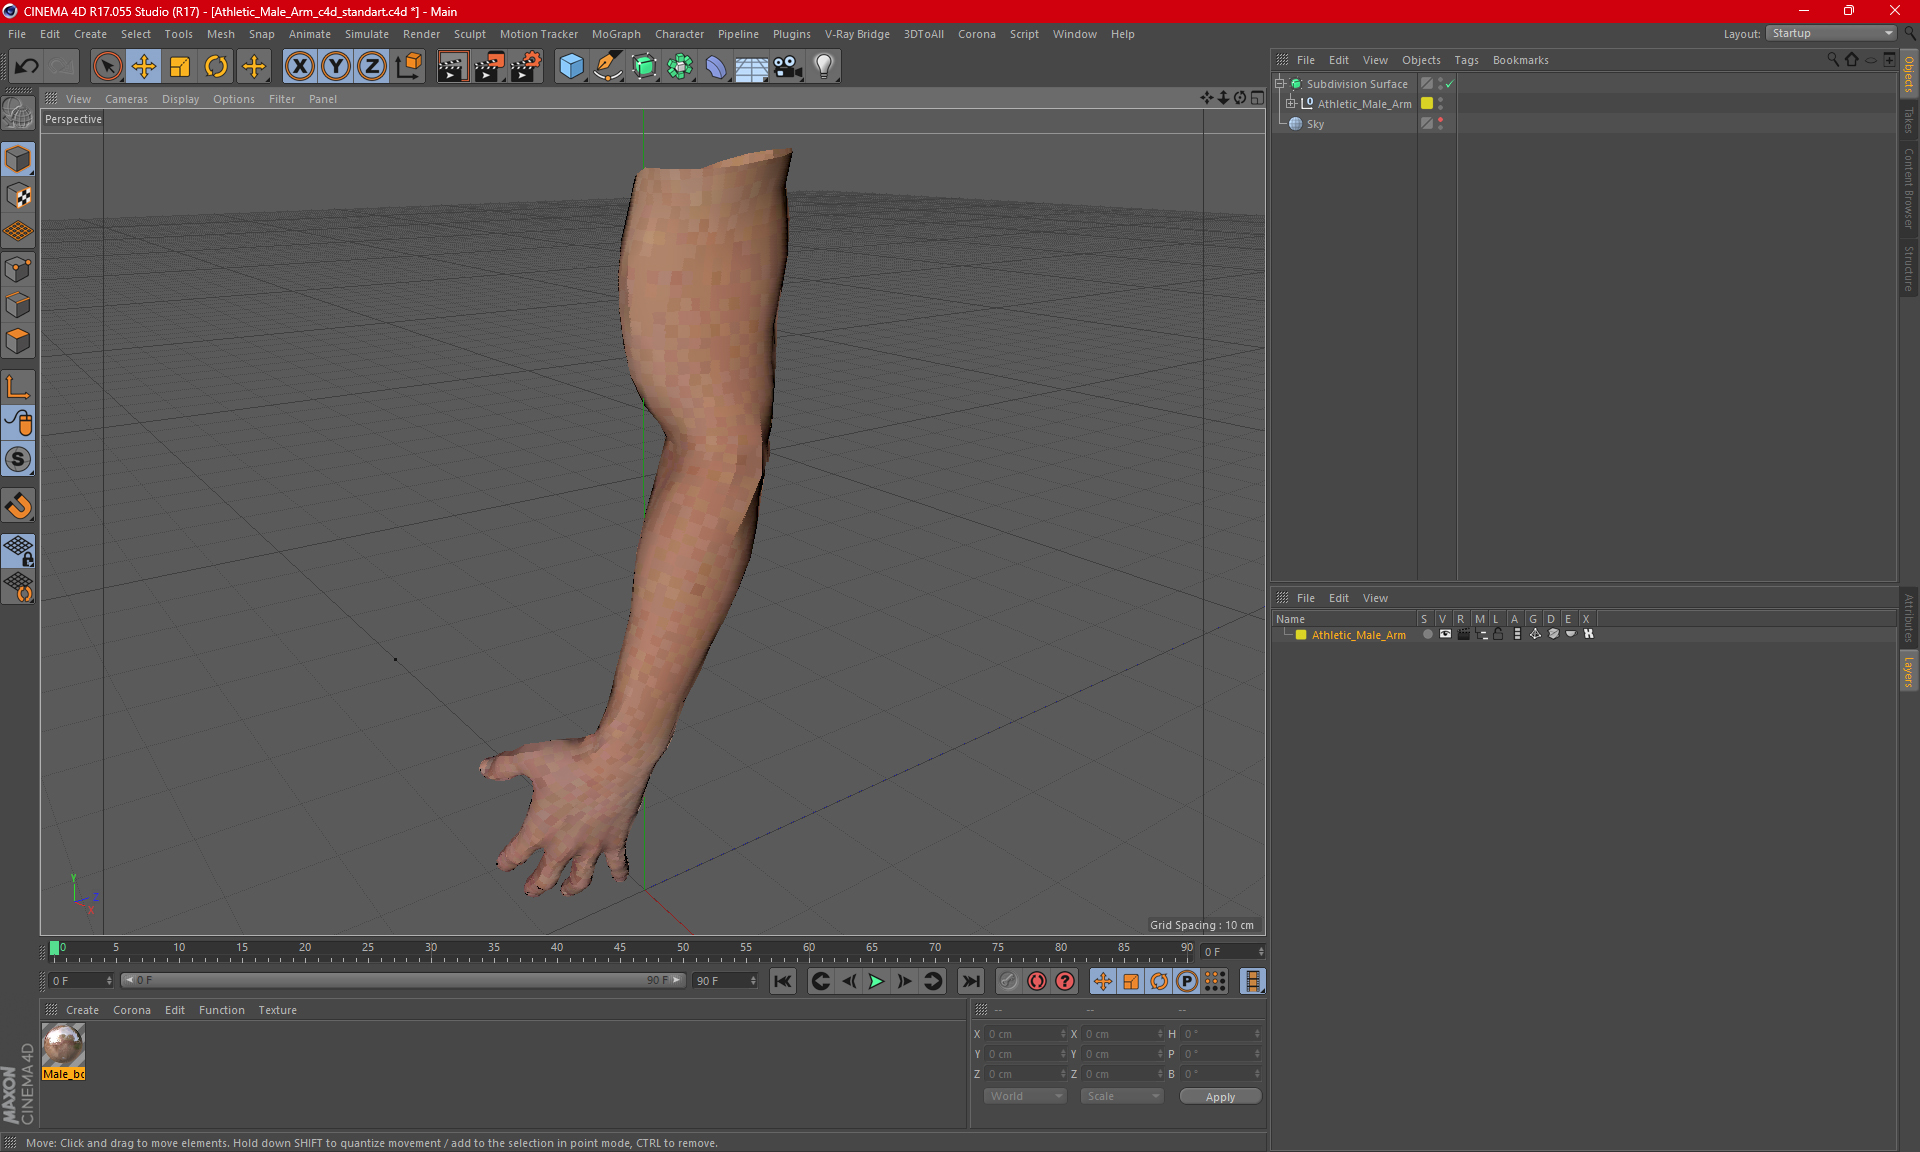Click the X position input field

[x=1027, y=1034]
